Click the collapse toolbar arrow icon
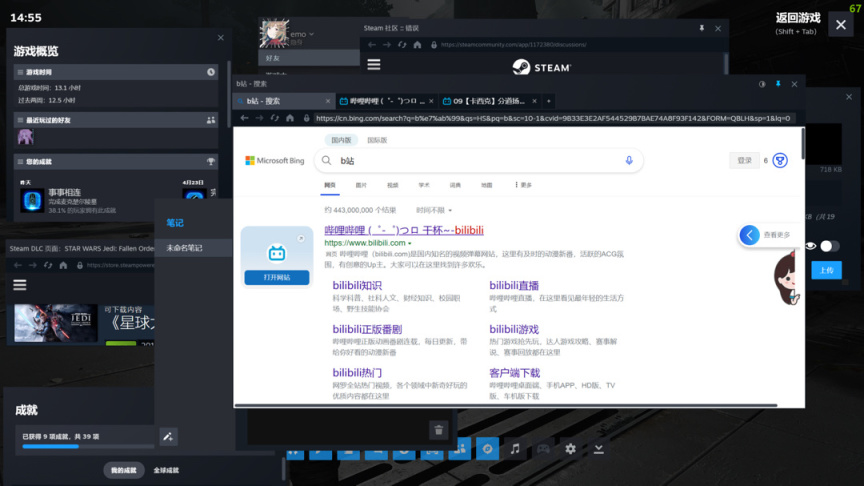Image resolution: width=864 pixels, height=486 pixels. tap(598, 449)
